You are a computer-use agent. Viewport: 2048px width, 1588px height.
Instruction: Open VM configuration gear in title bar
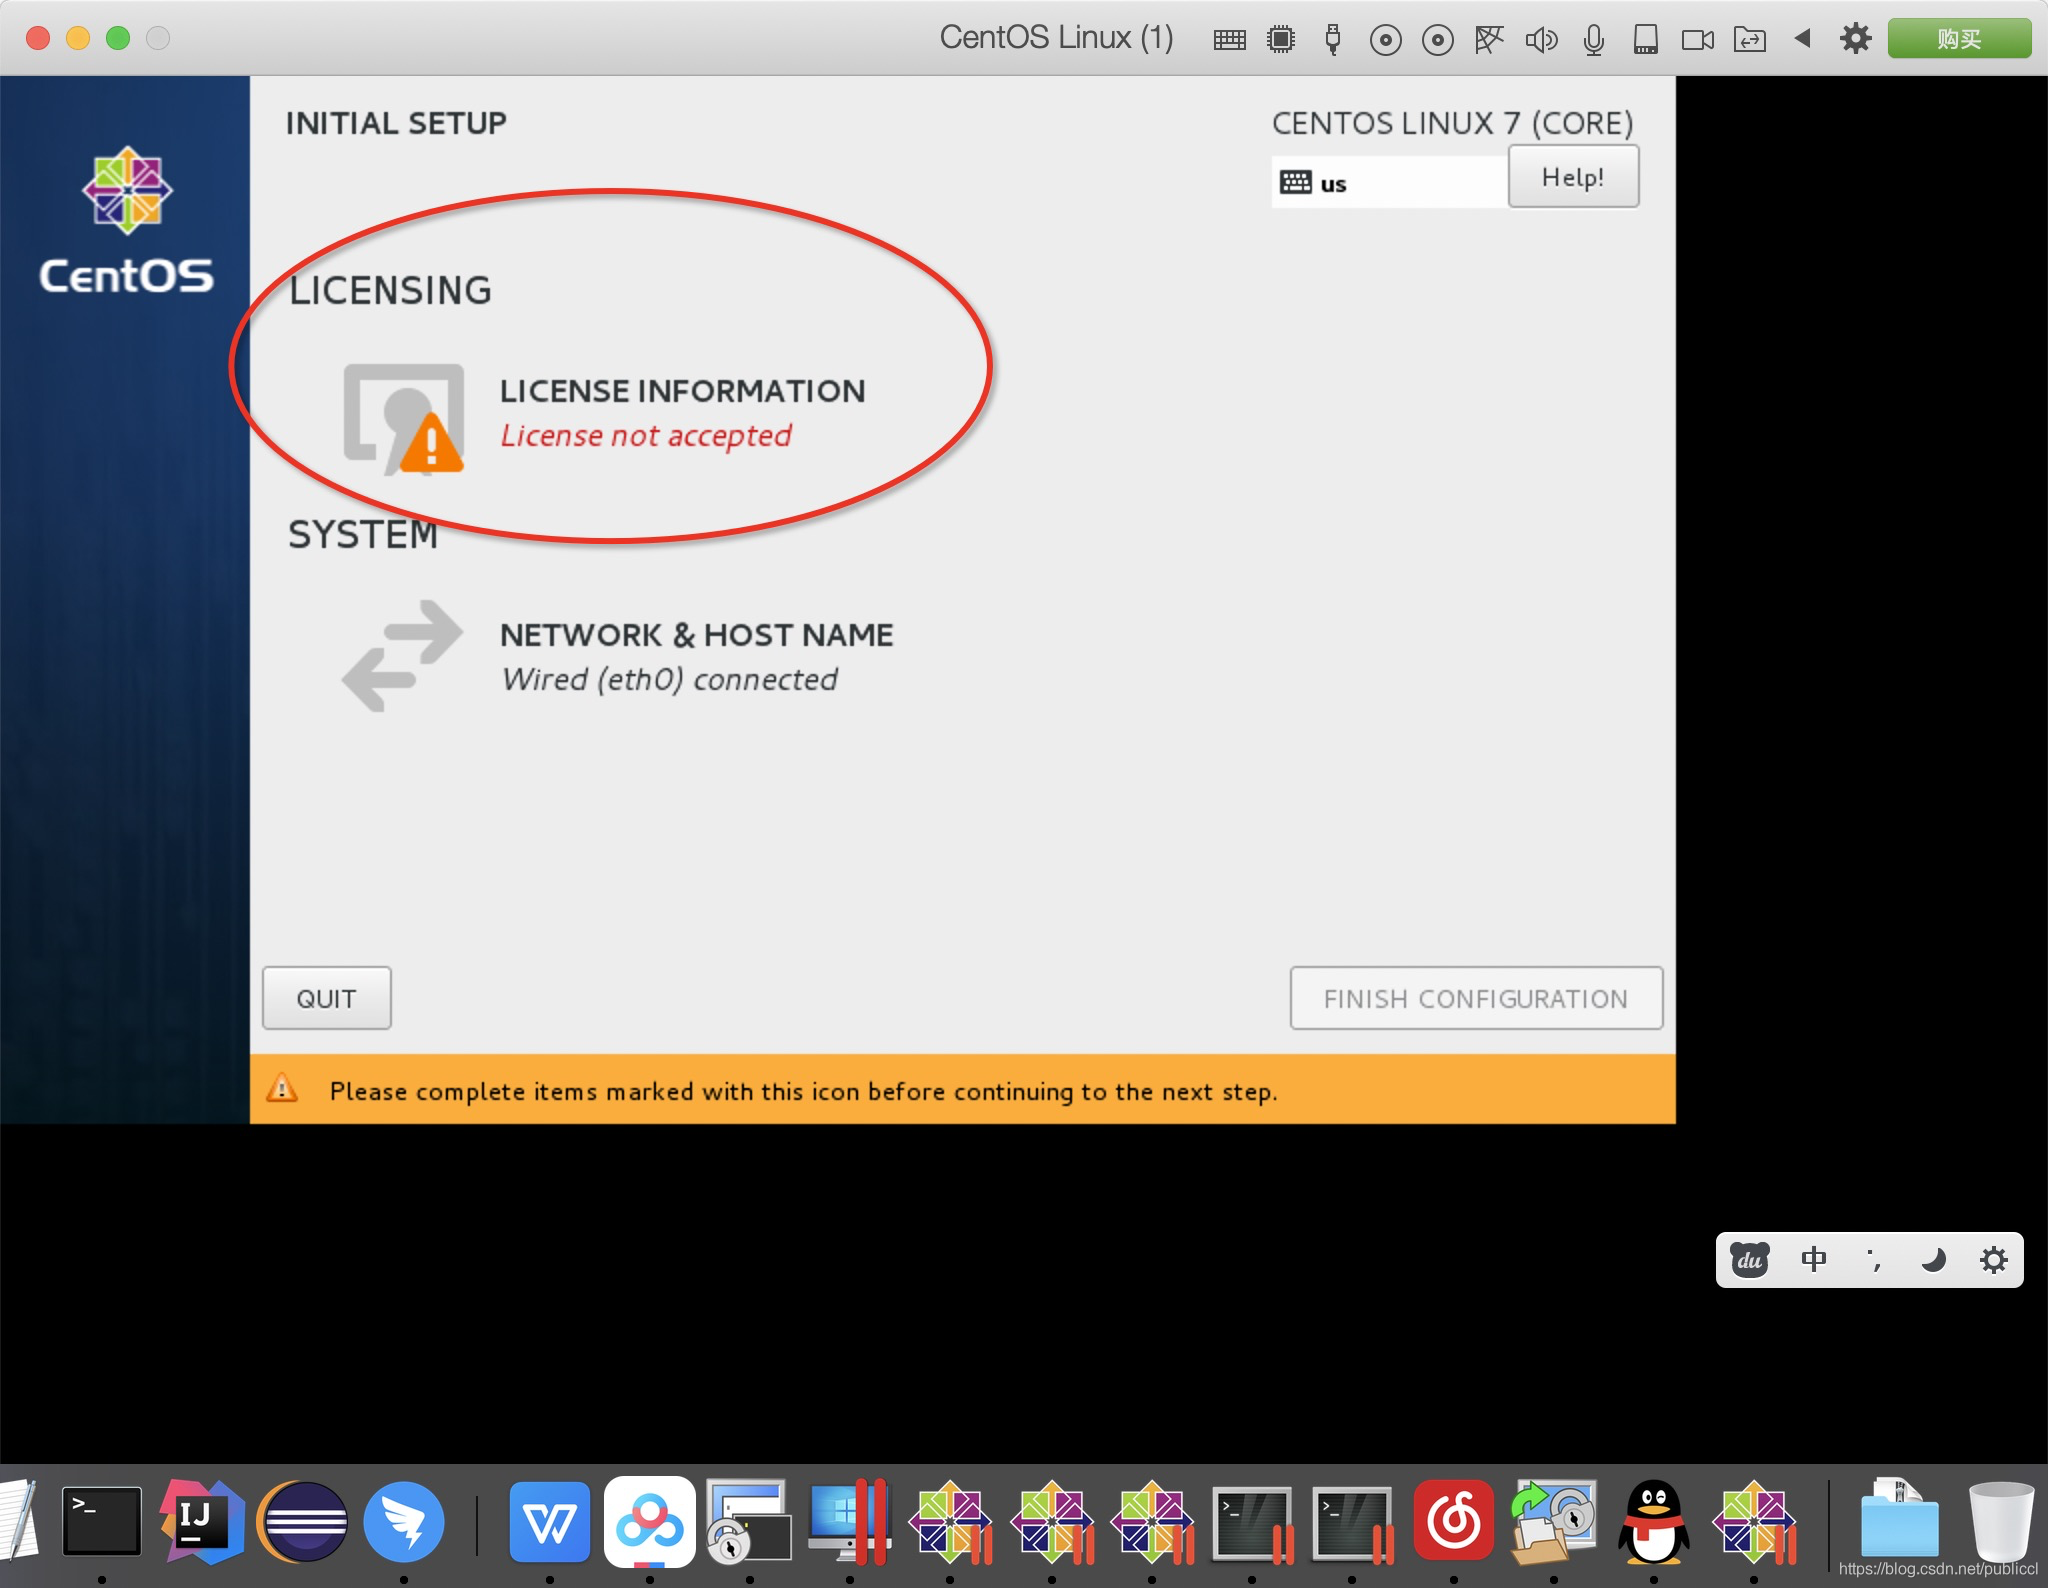click(1855, 39)
